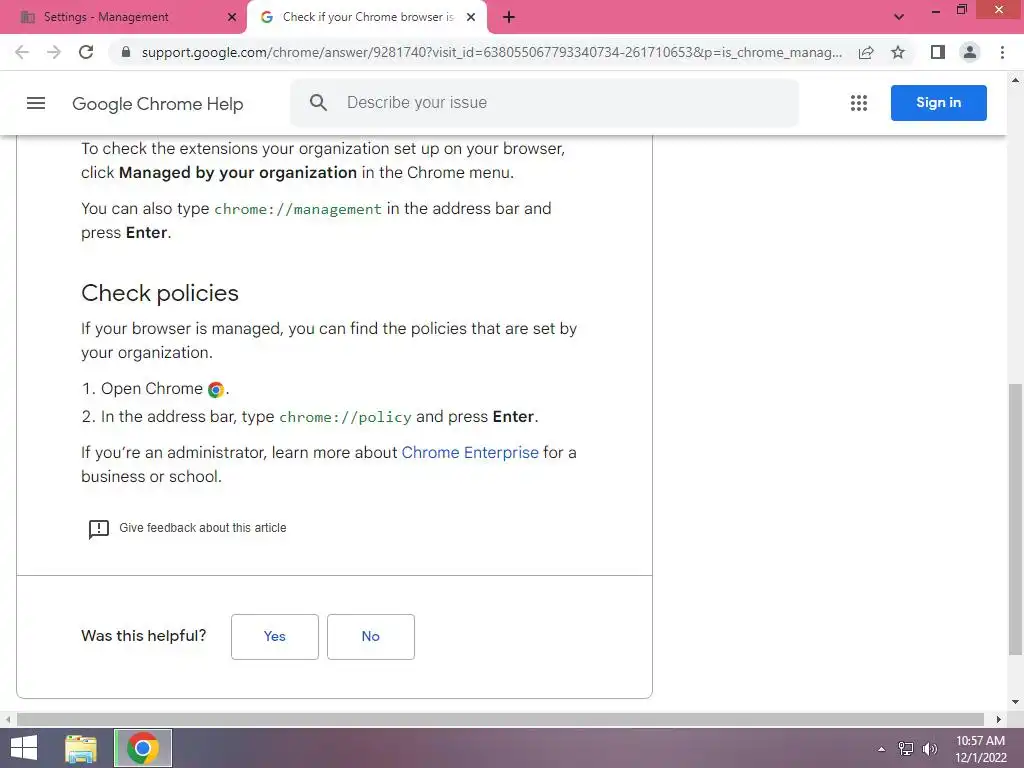Open File Explorer from the taskbar
The width and height of the screenshot is (1024, 768).
tap(81, 748)
